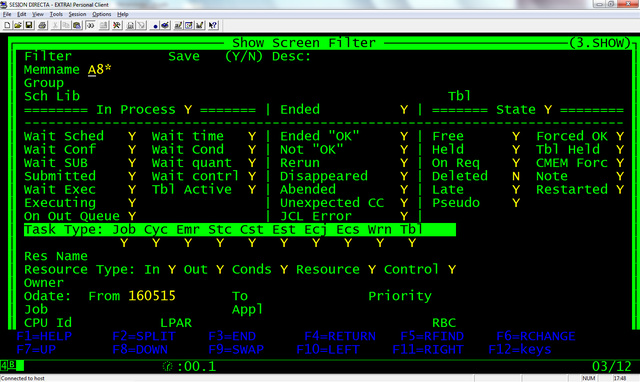Screen dimensions: 640x382
Task: Click the Res Name label
Action: (x=56, y=256)
